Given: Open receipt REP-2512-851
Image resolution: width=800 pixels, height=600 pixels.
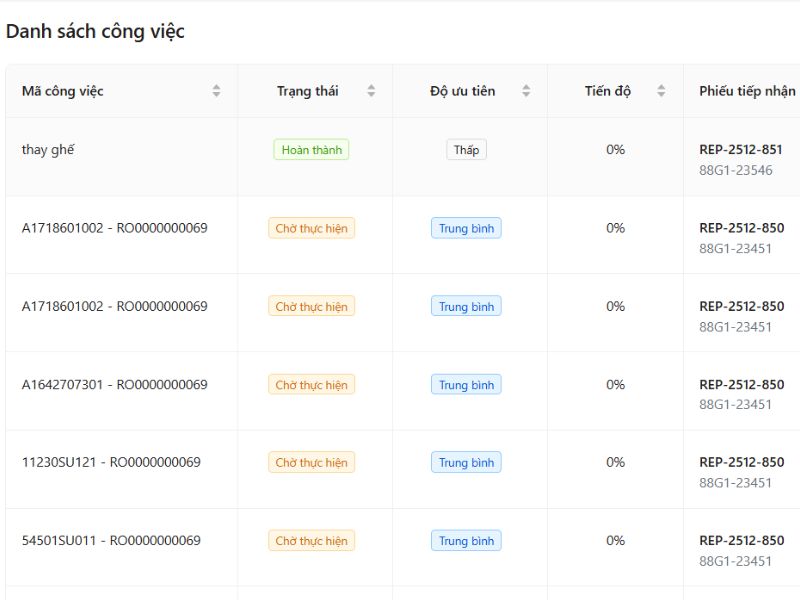Looking at the screenshot, I should point(740,150).
